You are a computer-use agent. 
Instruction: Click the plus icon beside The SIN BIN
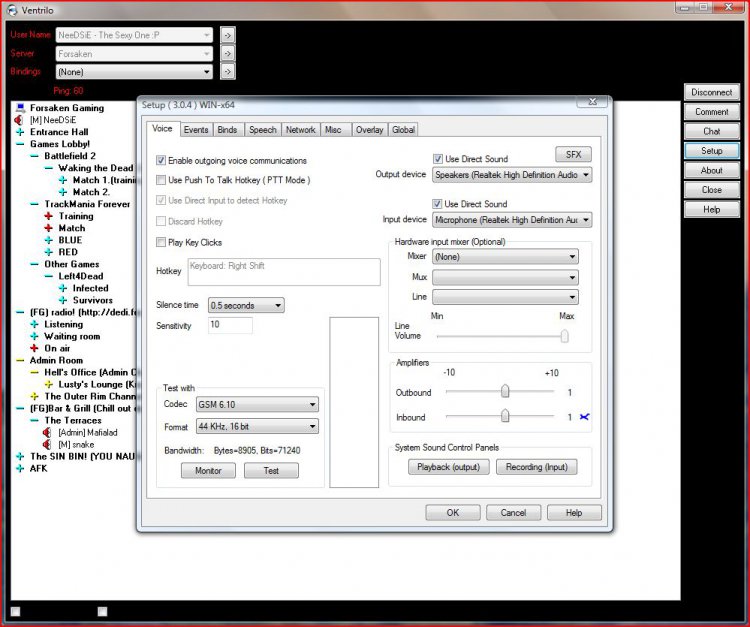(20, 456)
